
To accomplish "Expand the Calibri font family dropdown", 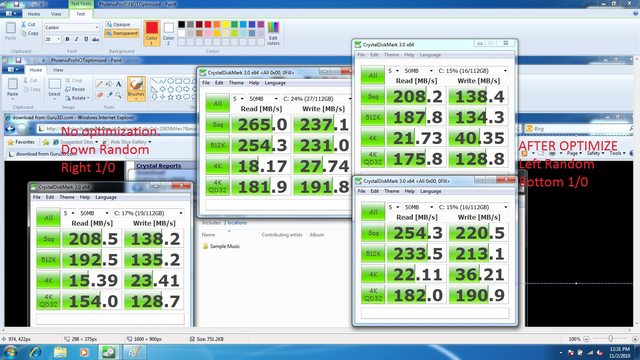I will tap(72, 28).
